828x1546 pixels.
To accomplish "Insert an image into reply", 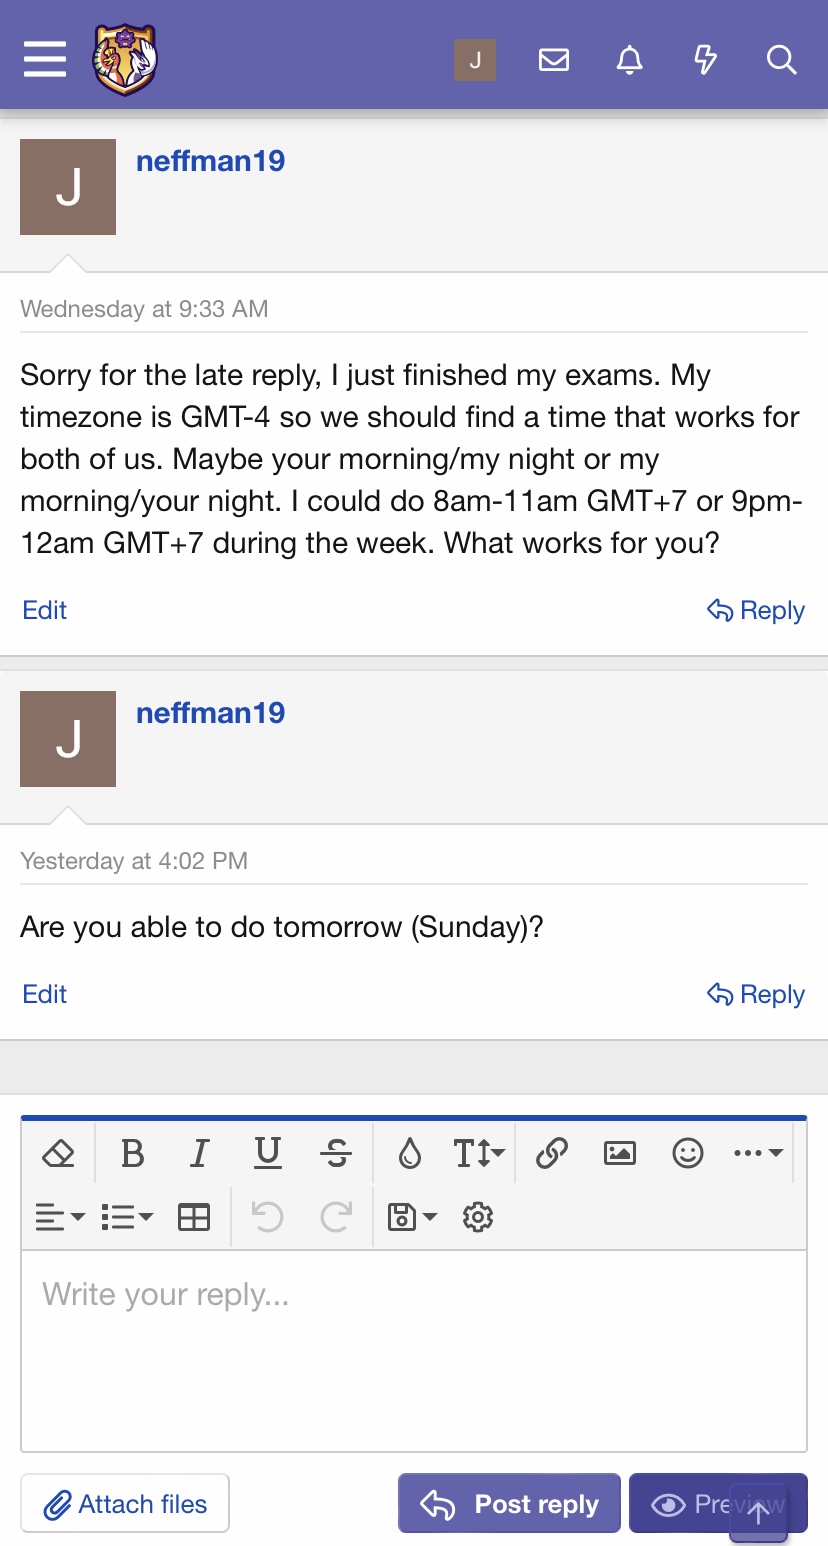I will click(x=620, y=1154).
